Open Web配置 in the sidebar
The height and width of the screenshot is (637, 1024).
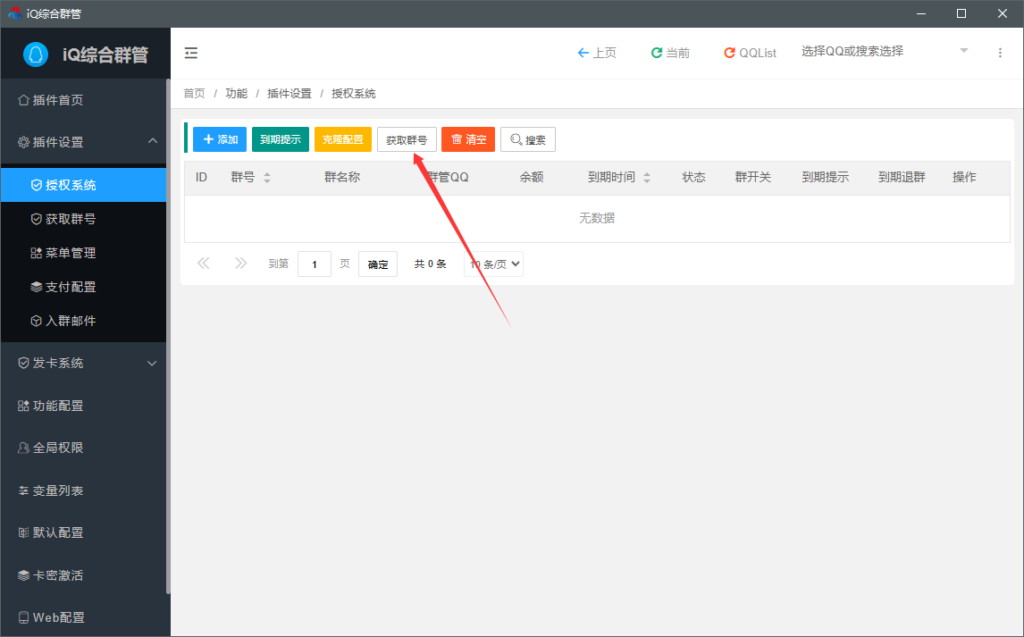84,617
